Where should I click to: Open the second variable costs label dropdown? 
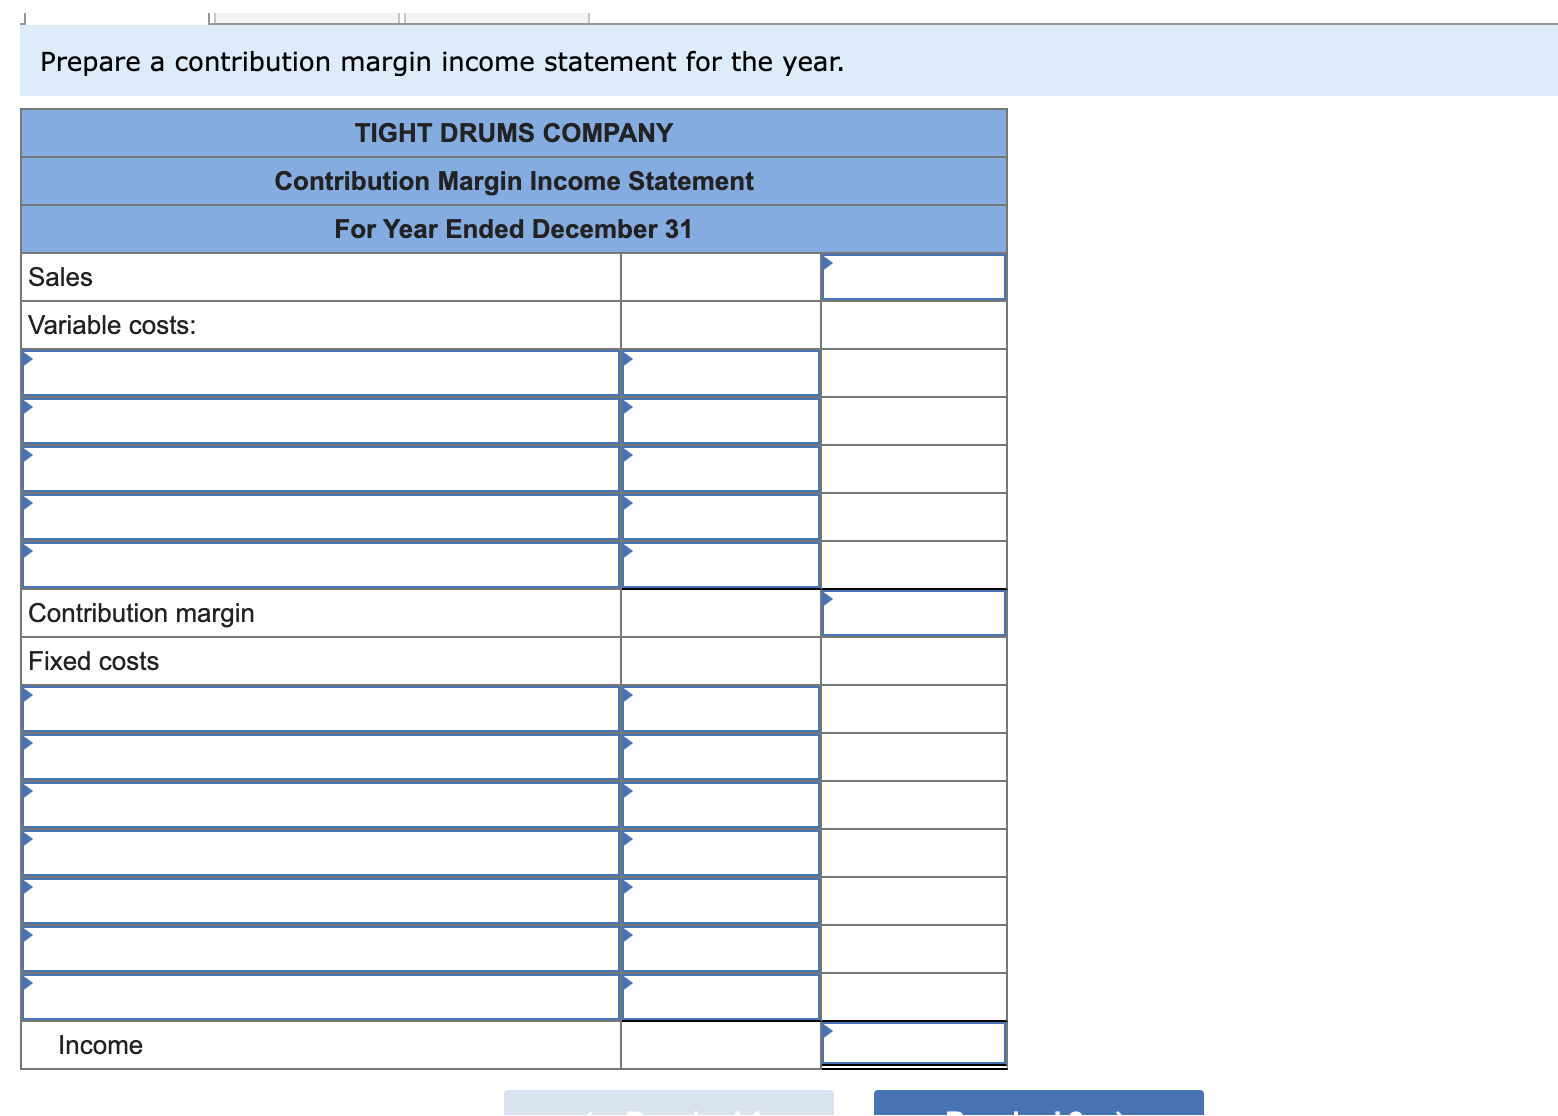320,420
